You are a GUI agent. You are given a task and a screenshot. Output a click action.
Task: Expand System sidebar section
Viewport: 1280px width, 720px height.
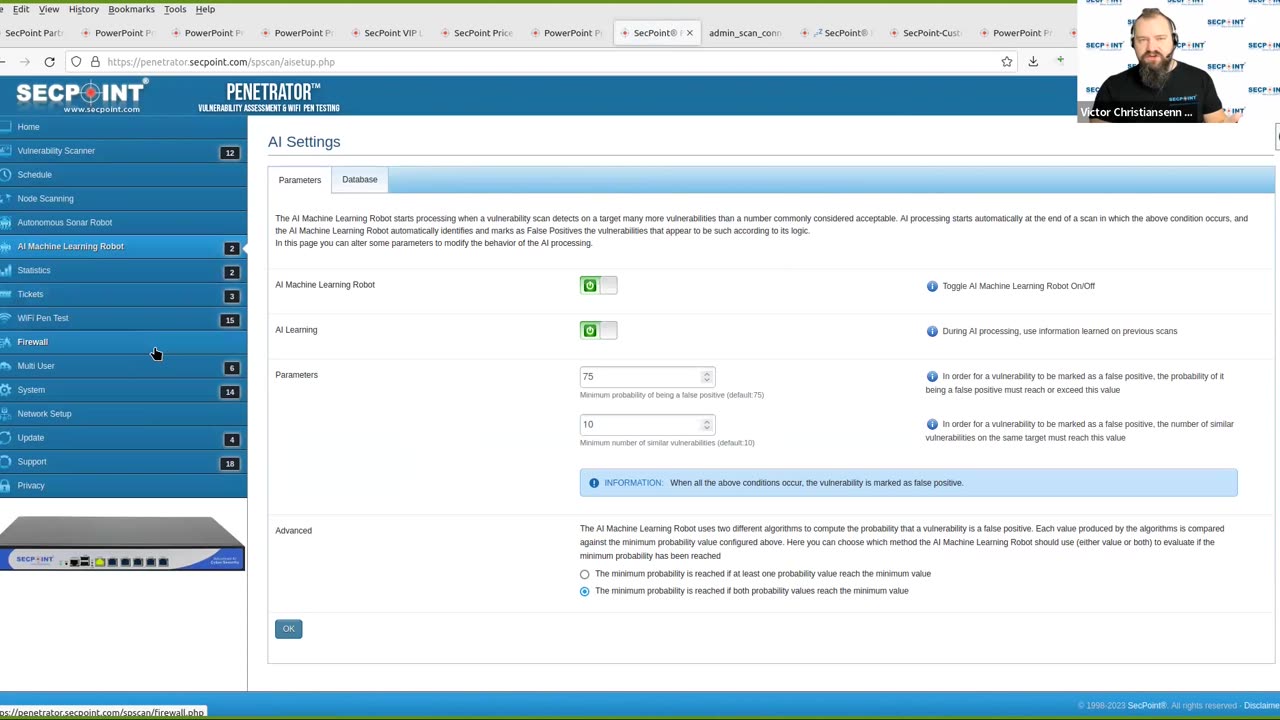click(x=123, y=391)
